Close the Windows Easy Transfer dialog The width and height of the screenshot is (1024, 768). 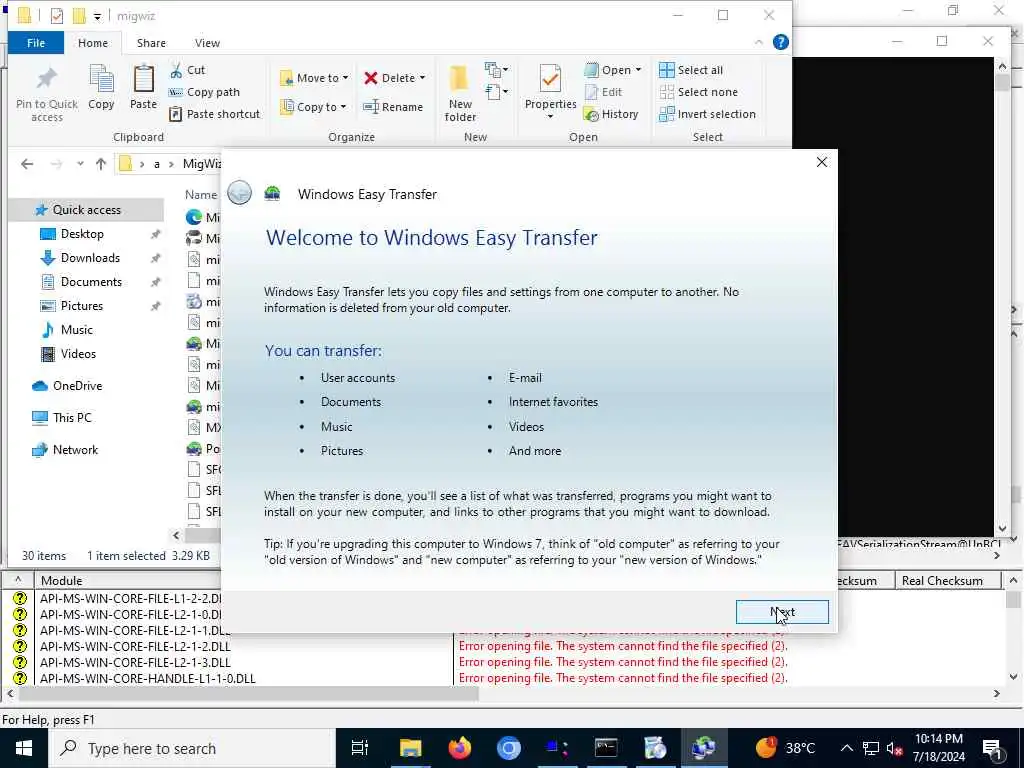point(822,162)
